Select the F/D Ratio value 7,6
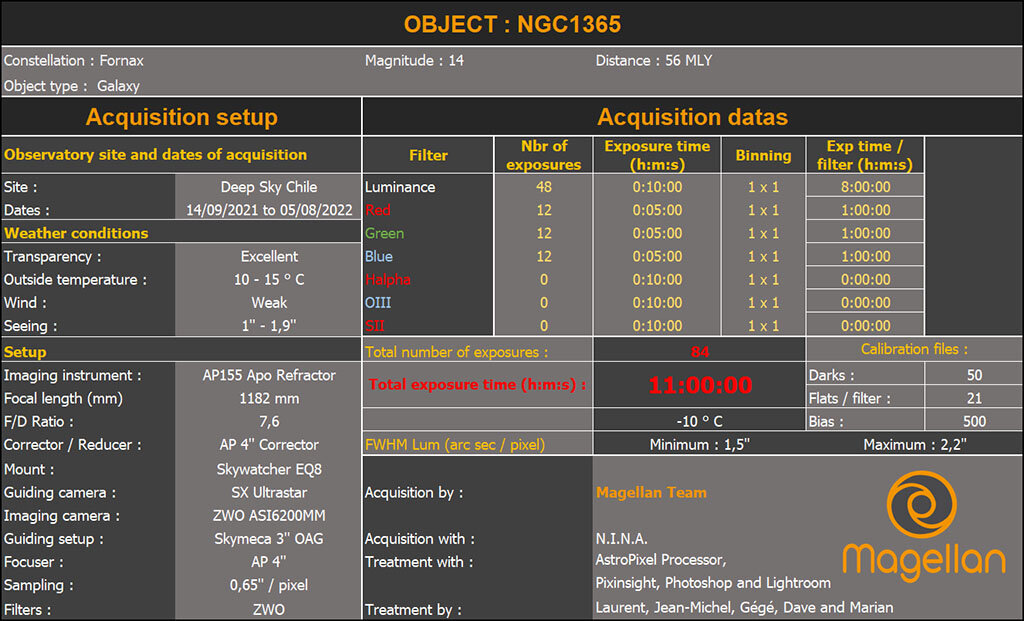The height and width of the screenshot is (621, 1024). pyautogui.click(x=268, y=422)
